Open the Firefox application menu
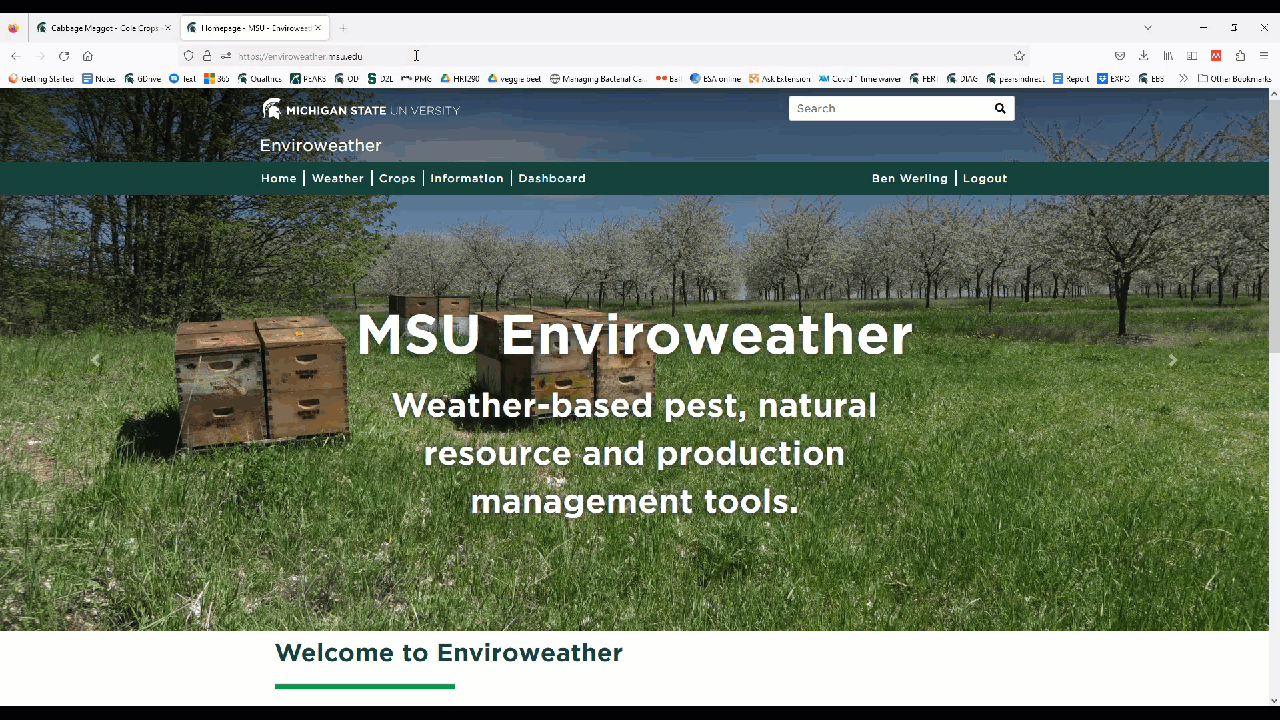The width and height of the screenshot is (1280, 720). pyautogui.click(x=1263, y=56)
